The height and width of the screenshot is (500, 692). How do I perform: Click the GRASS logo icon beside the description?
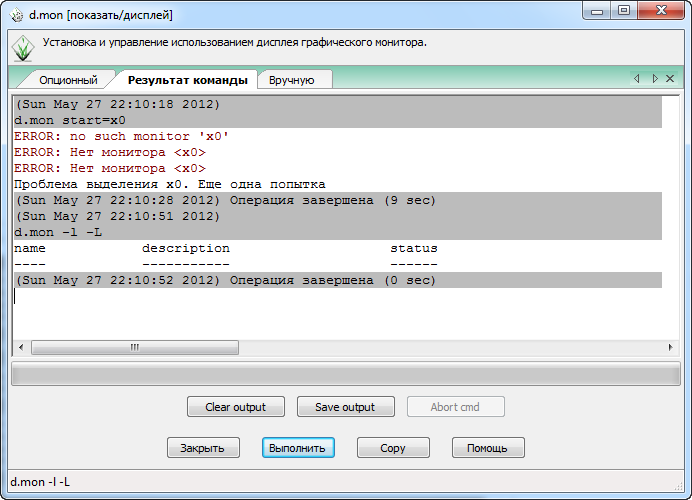[x=23, y=49]
